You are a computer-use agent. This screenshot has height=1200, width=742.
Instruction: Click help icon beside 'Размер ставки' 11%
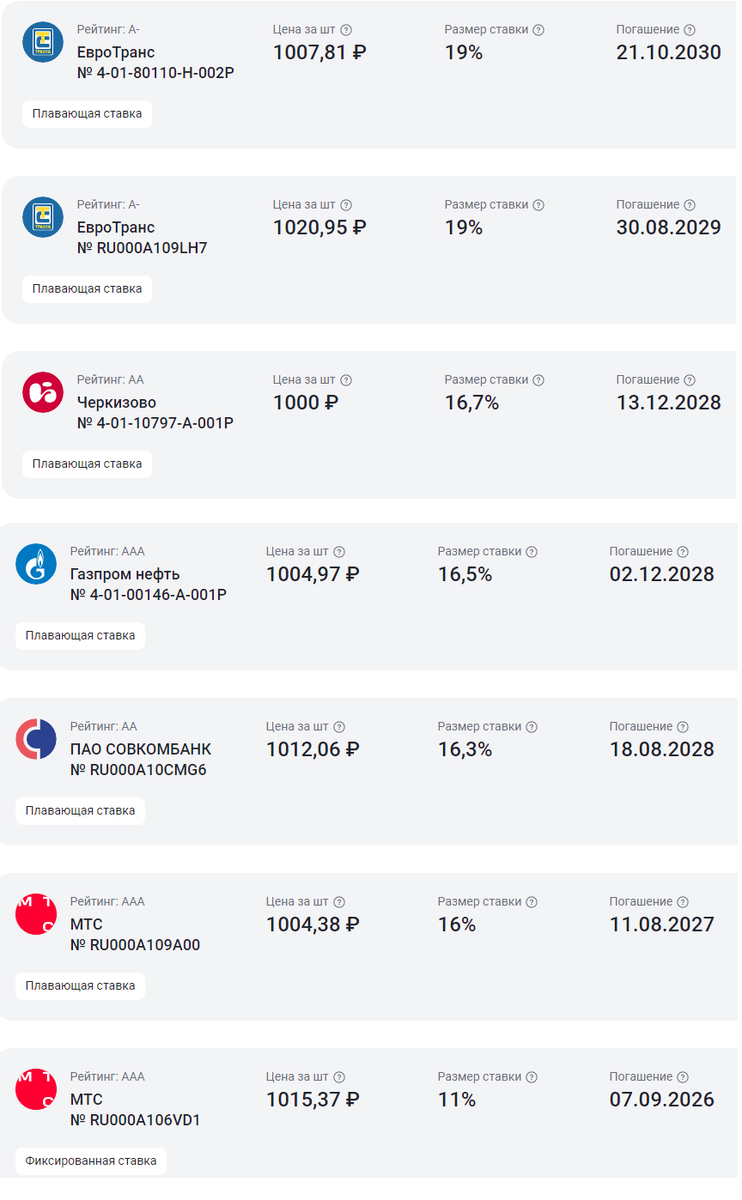point(532,1077)
